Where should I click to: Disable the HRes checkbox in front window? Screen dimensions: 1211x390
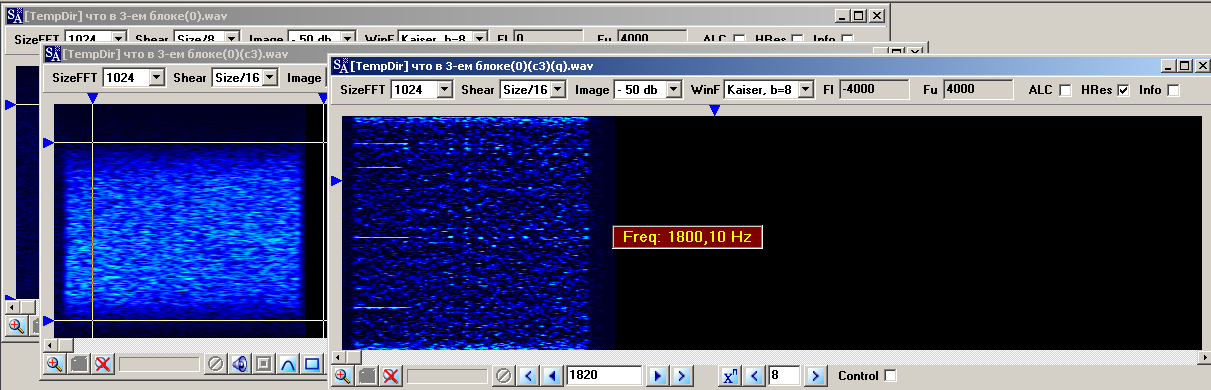1123,90
